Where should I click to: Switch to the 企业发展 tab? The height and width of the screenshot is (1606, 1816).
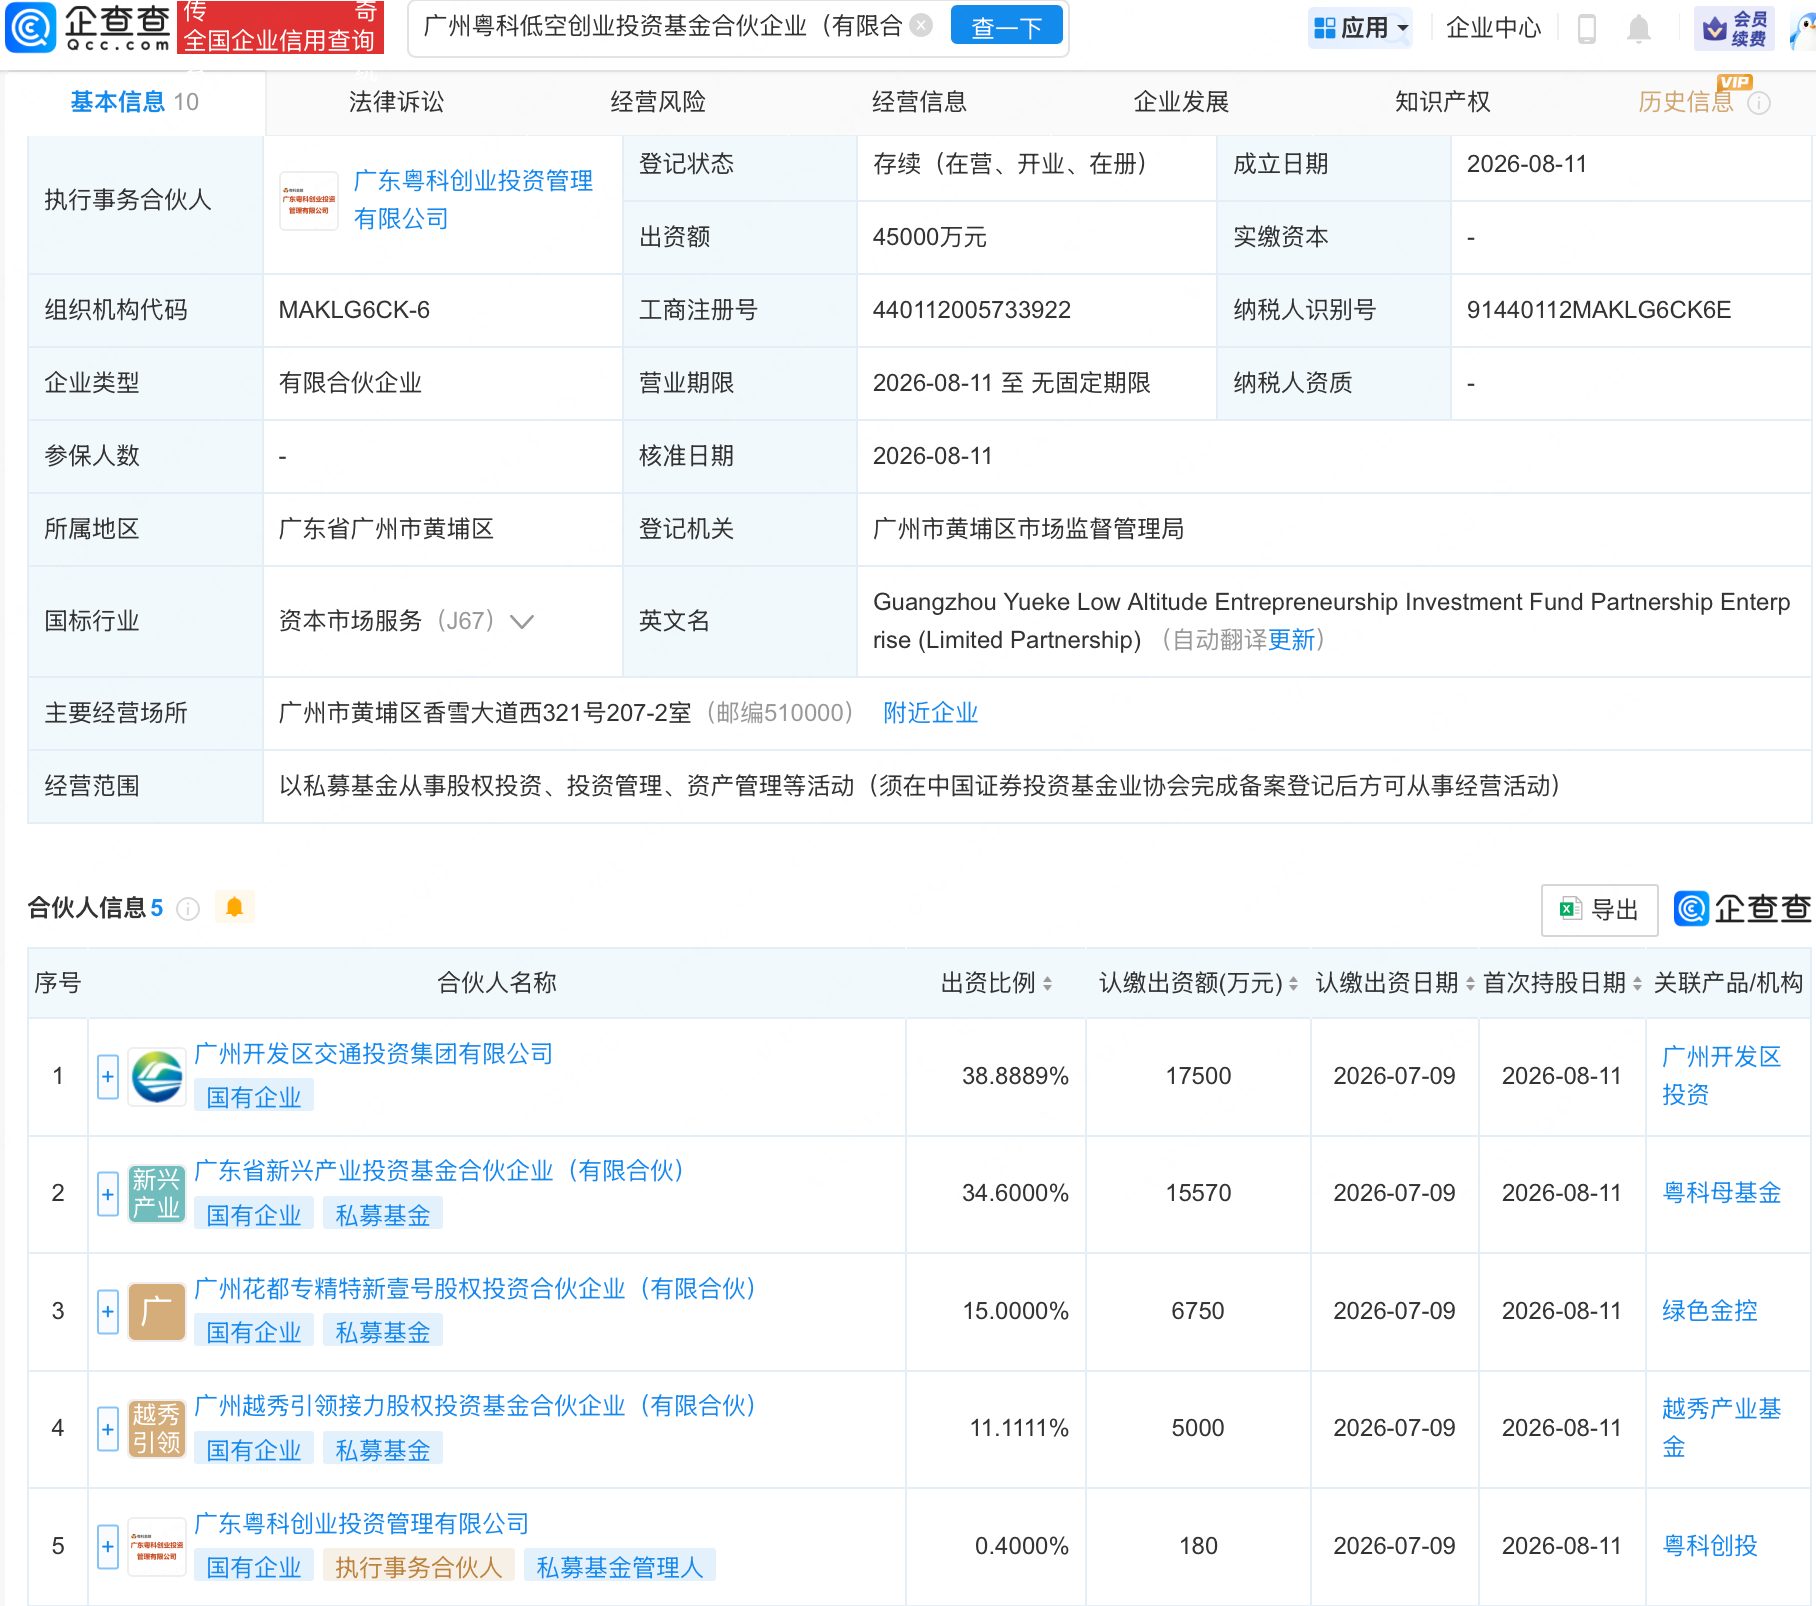click(x=1181, y=102)
